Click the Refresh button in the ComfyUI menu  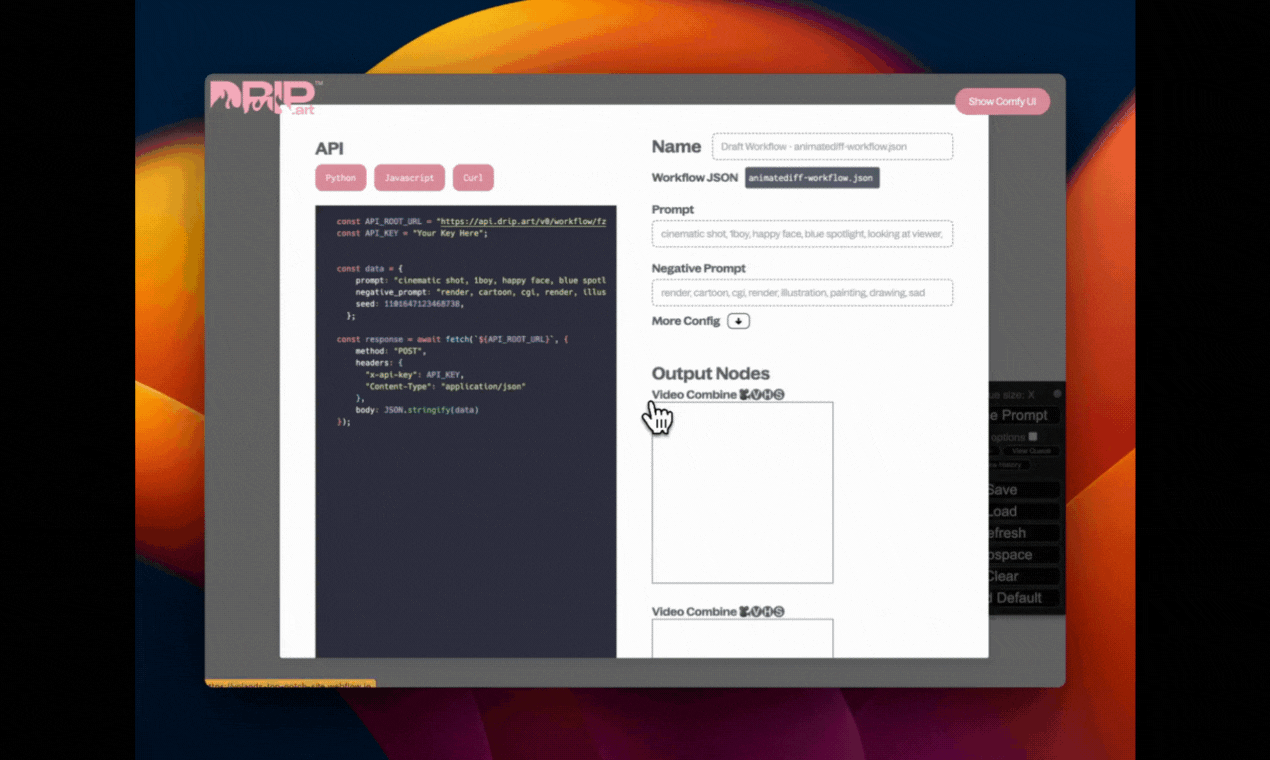[1024, 533]
